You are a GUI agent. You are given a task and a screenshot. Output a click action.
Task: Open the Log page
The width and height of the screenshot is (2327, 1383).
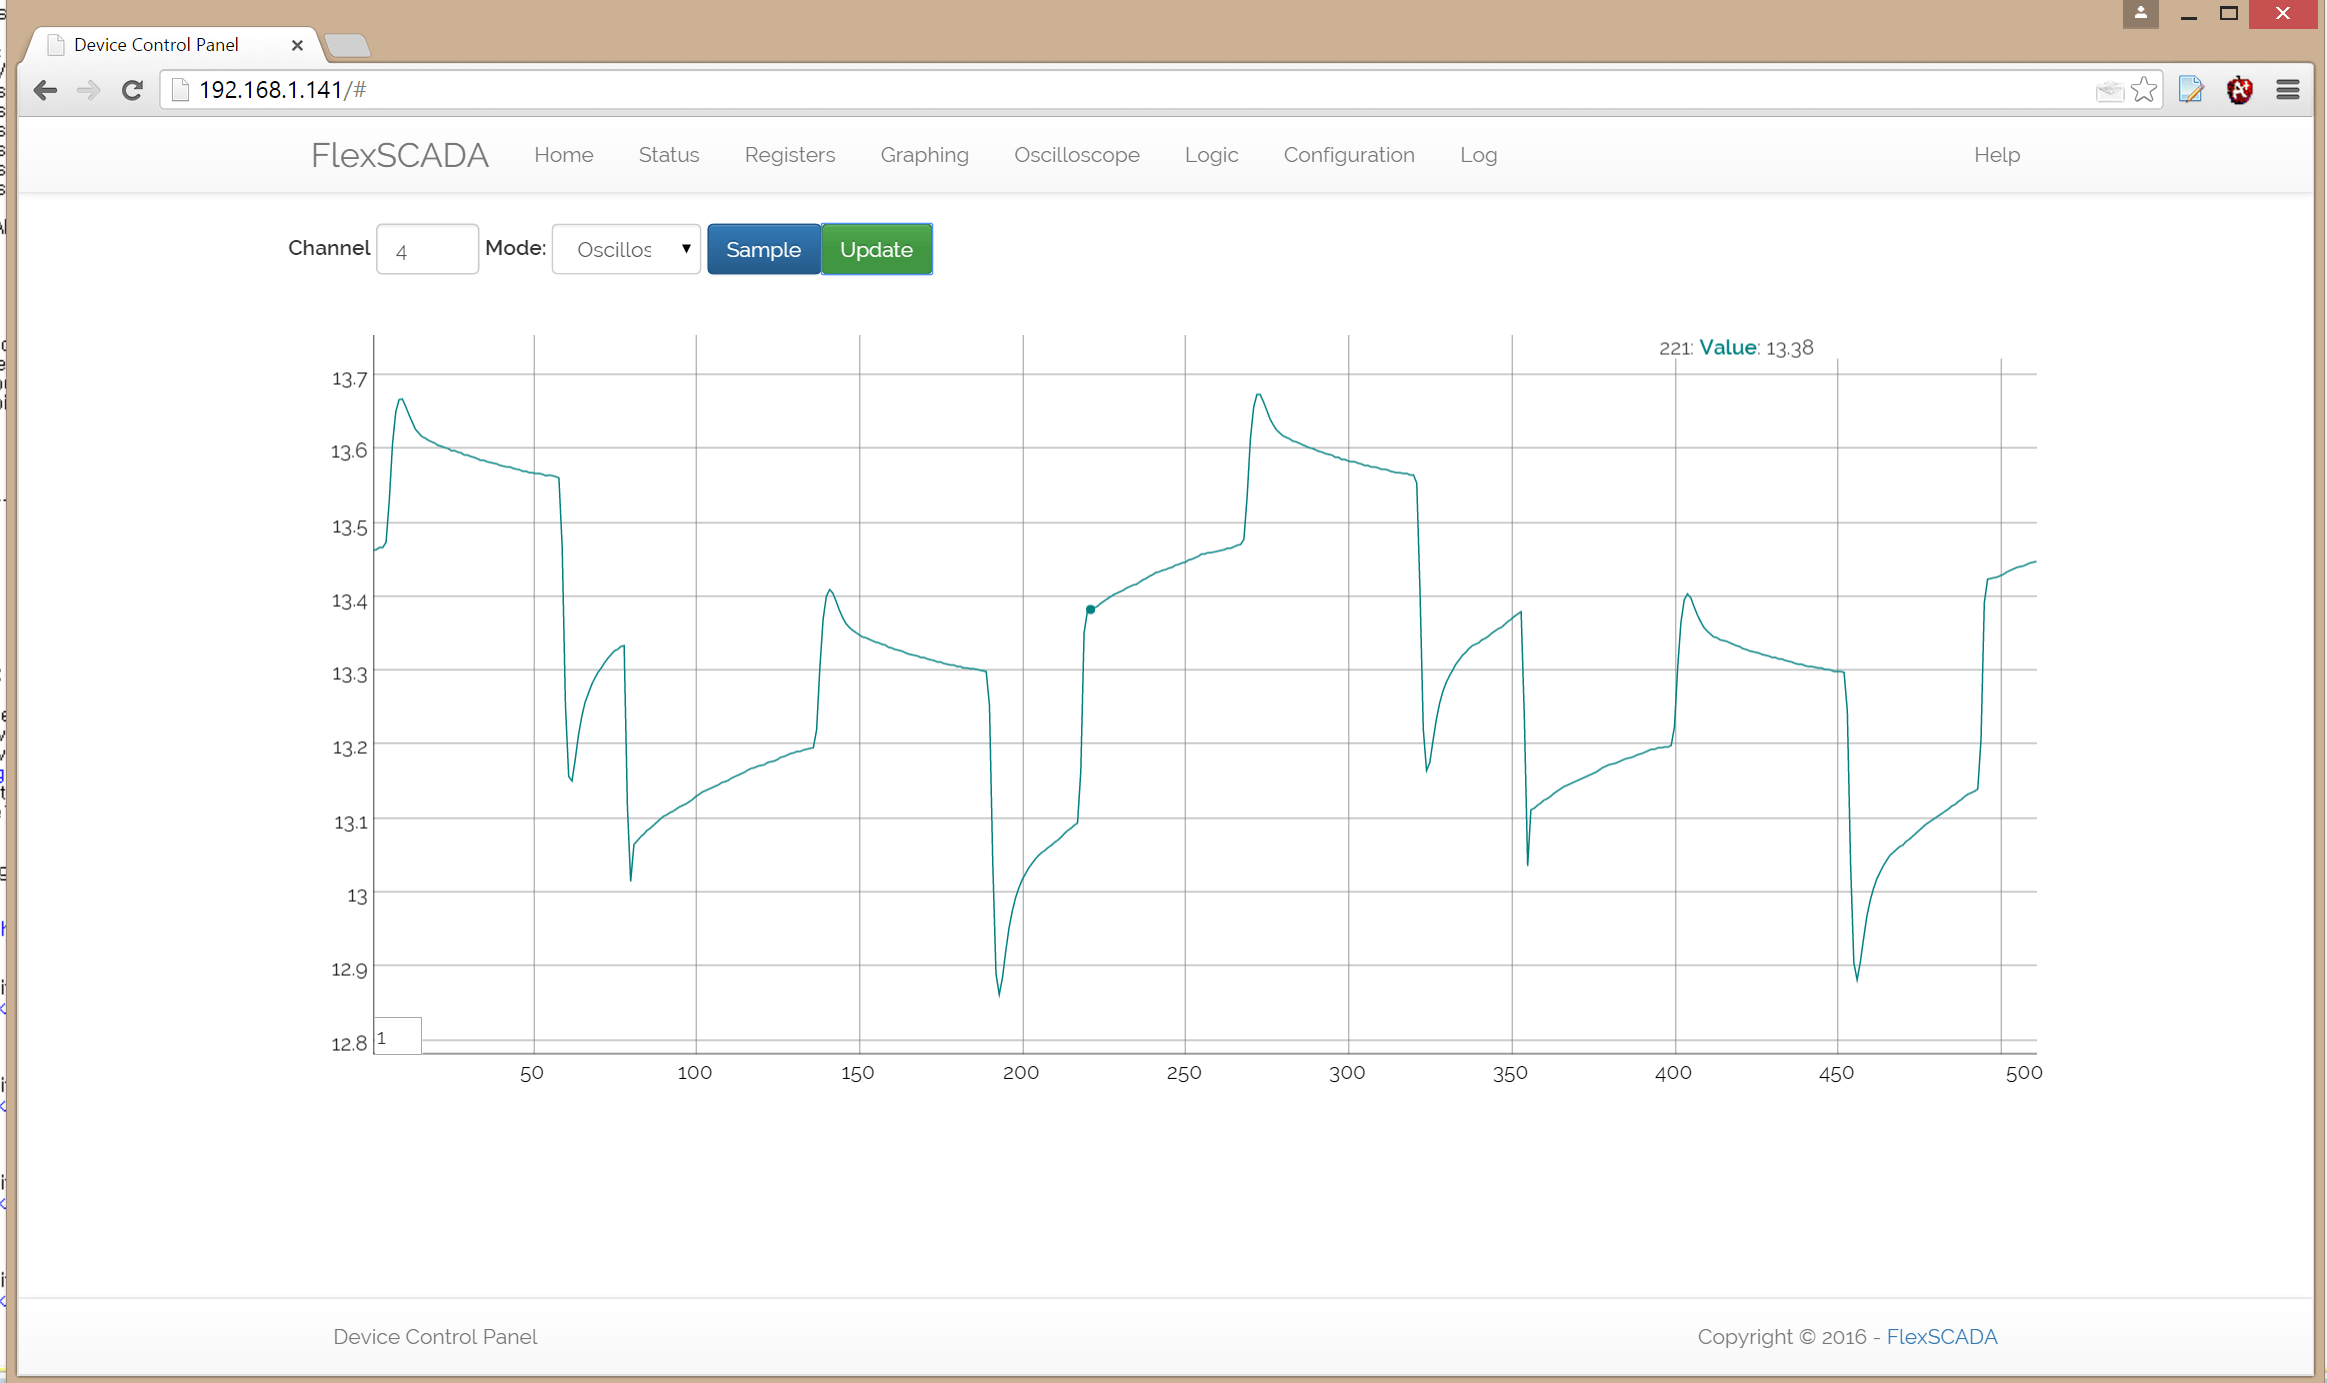1478,155
